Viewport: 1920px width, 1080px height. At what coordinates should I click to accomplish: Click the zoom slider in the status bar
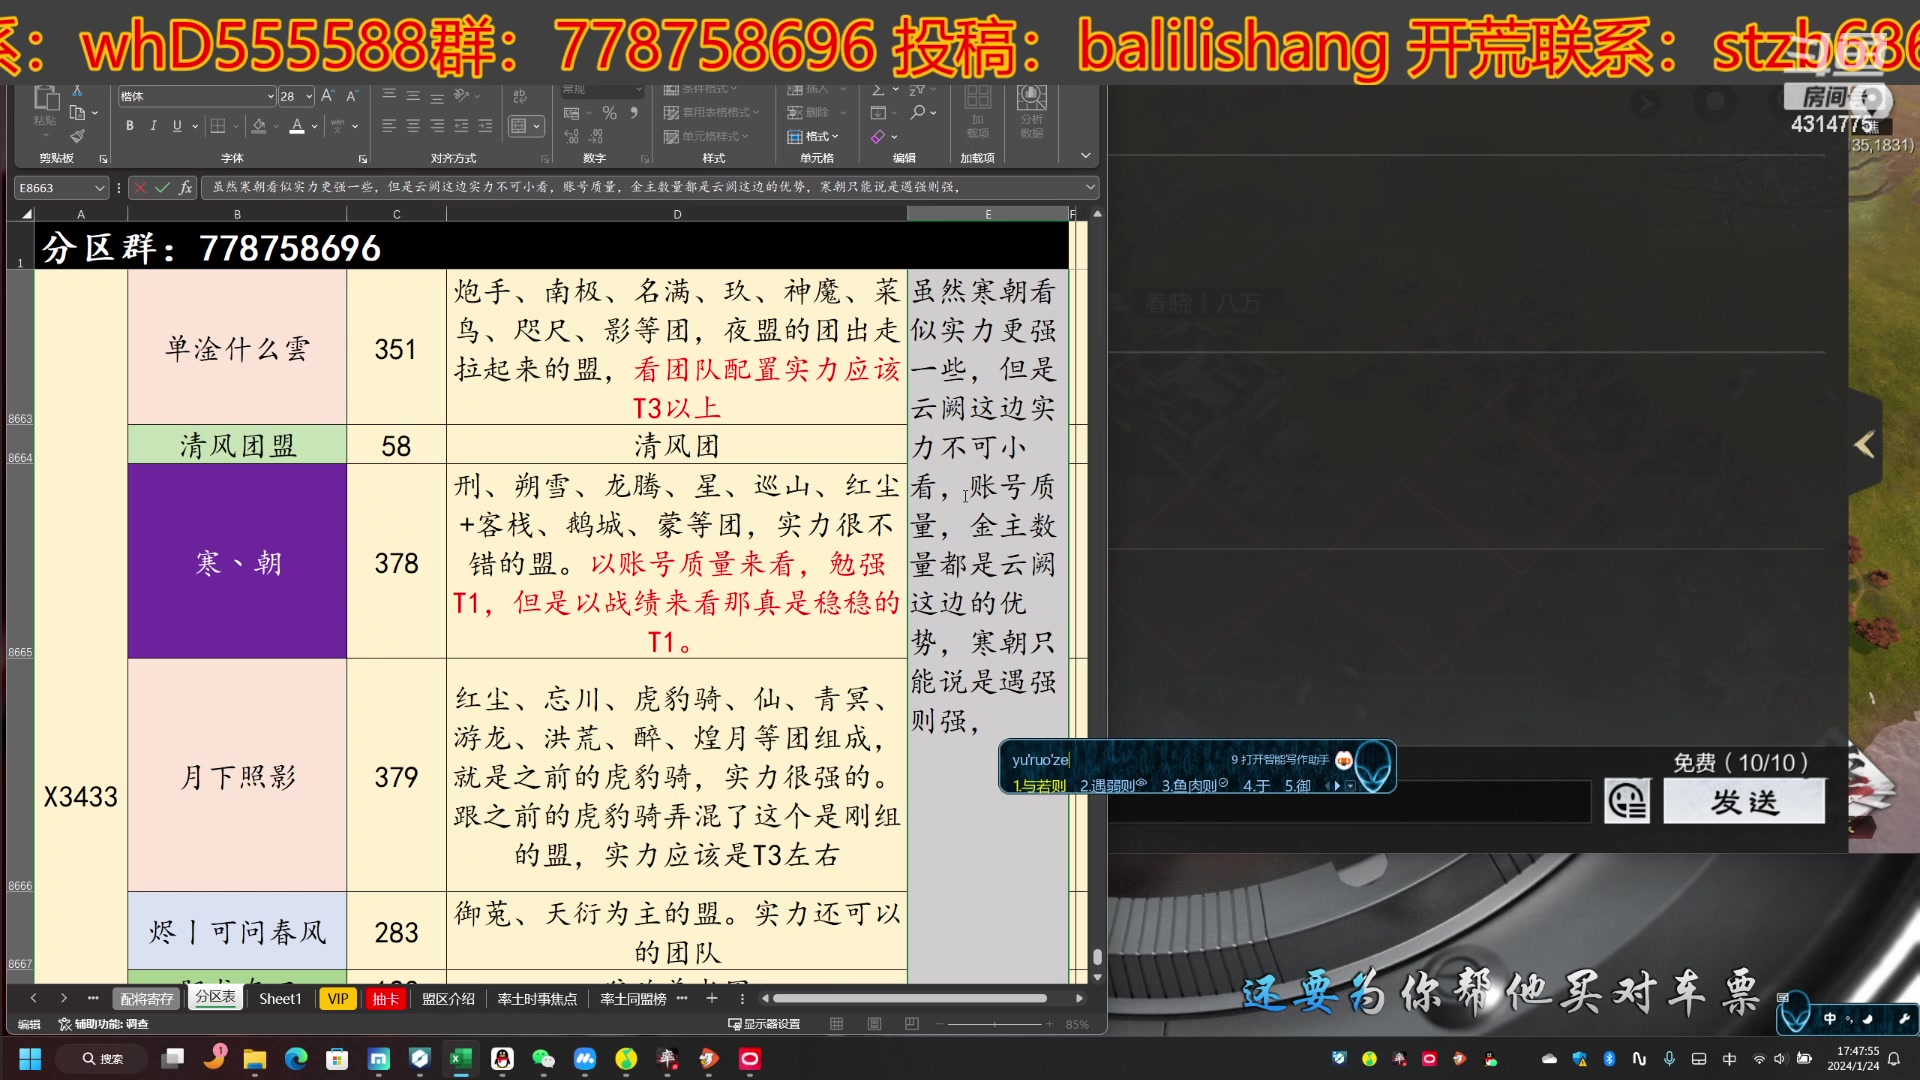[x=995, y=1024]
